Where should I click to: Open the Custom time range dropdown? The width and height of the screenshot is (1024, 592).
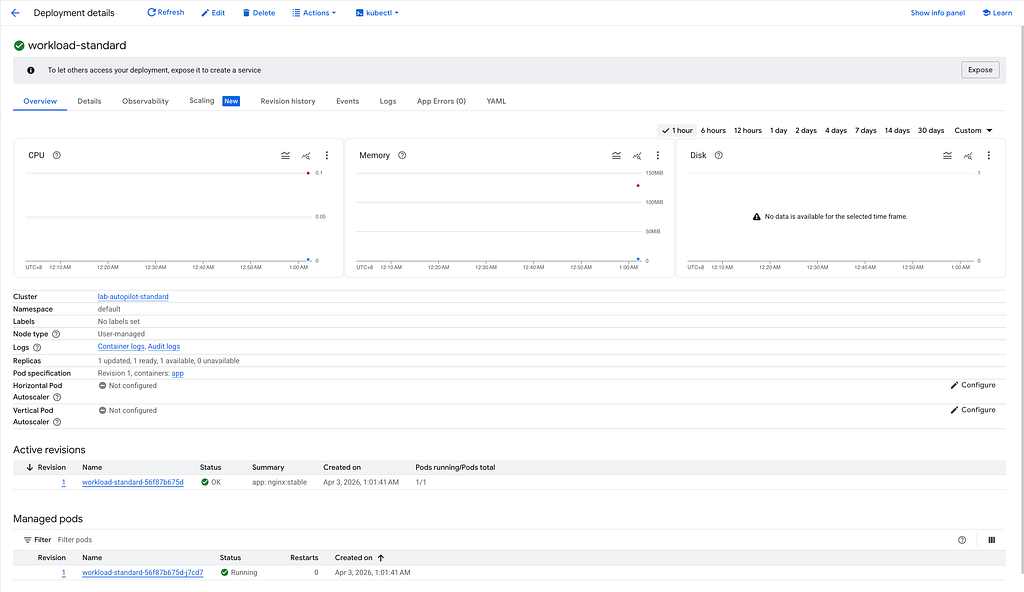[973, 131]
